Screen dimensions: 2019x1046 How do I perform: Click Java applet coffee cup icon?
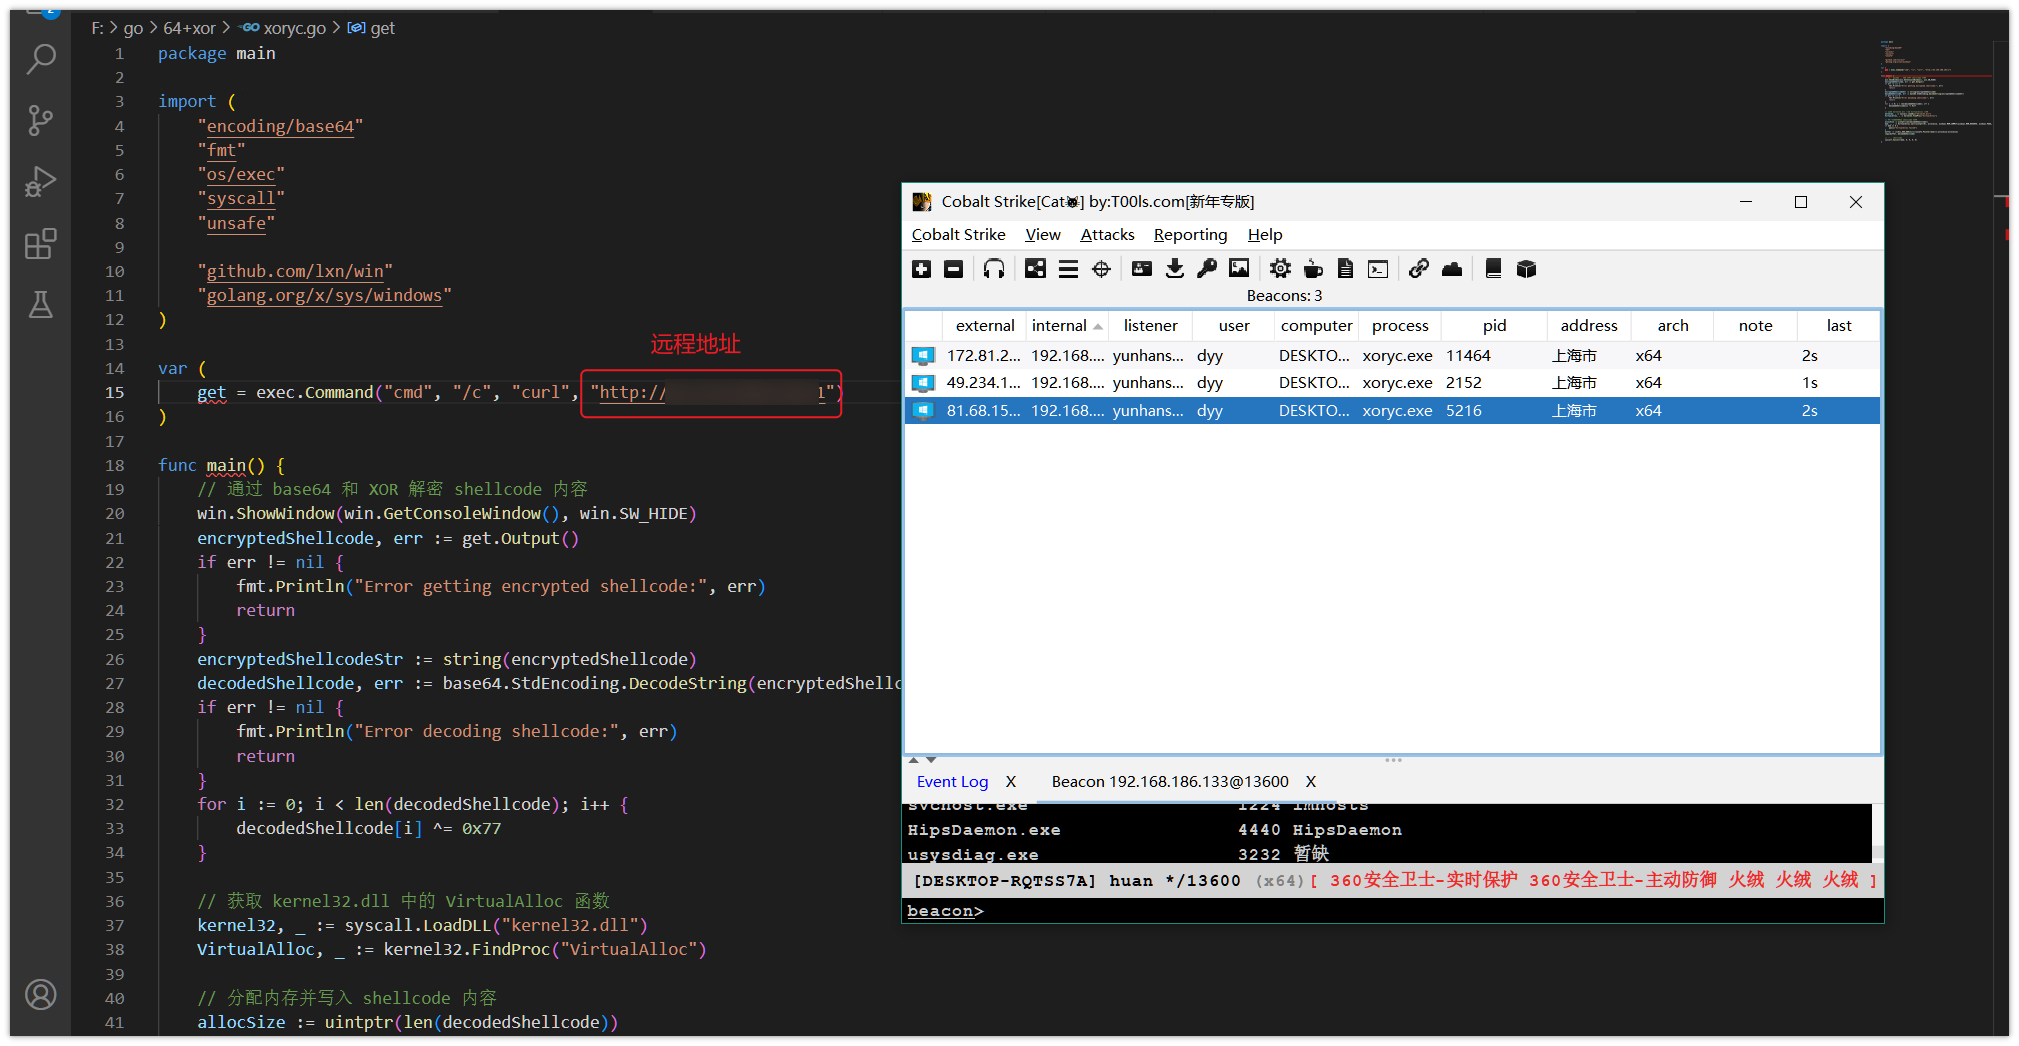click(x=1313, y=269)
